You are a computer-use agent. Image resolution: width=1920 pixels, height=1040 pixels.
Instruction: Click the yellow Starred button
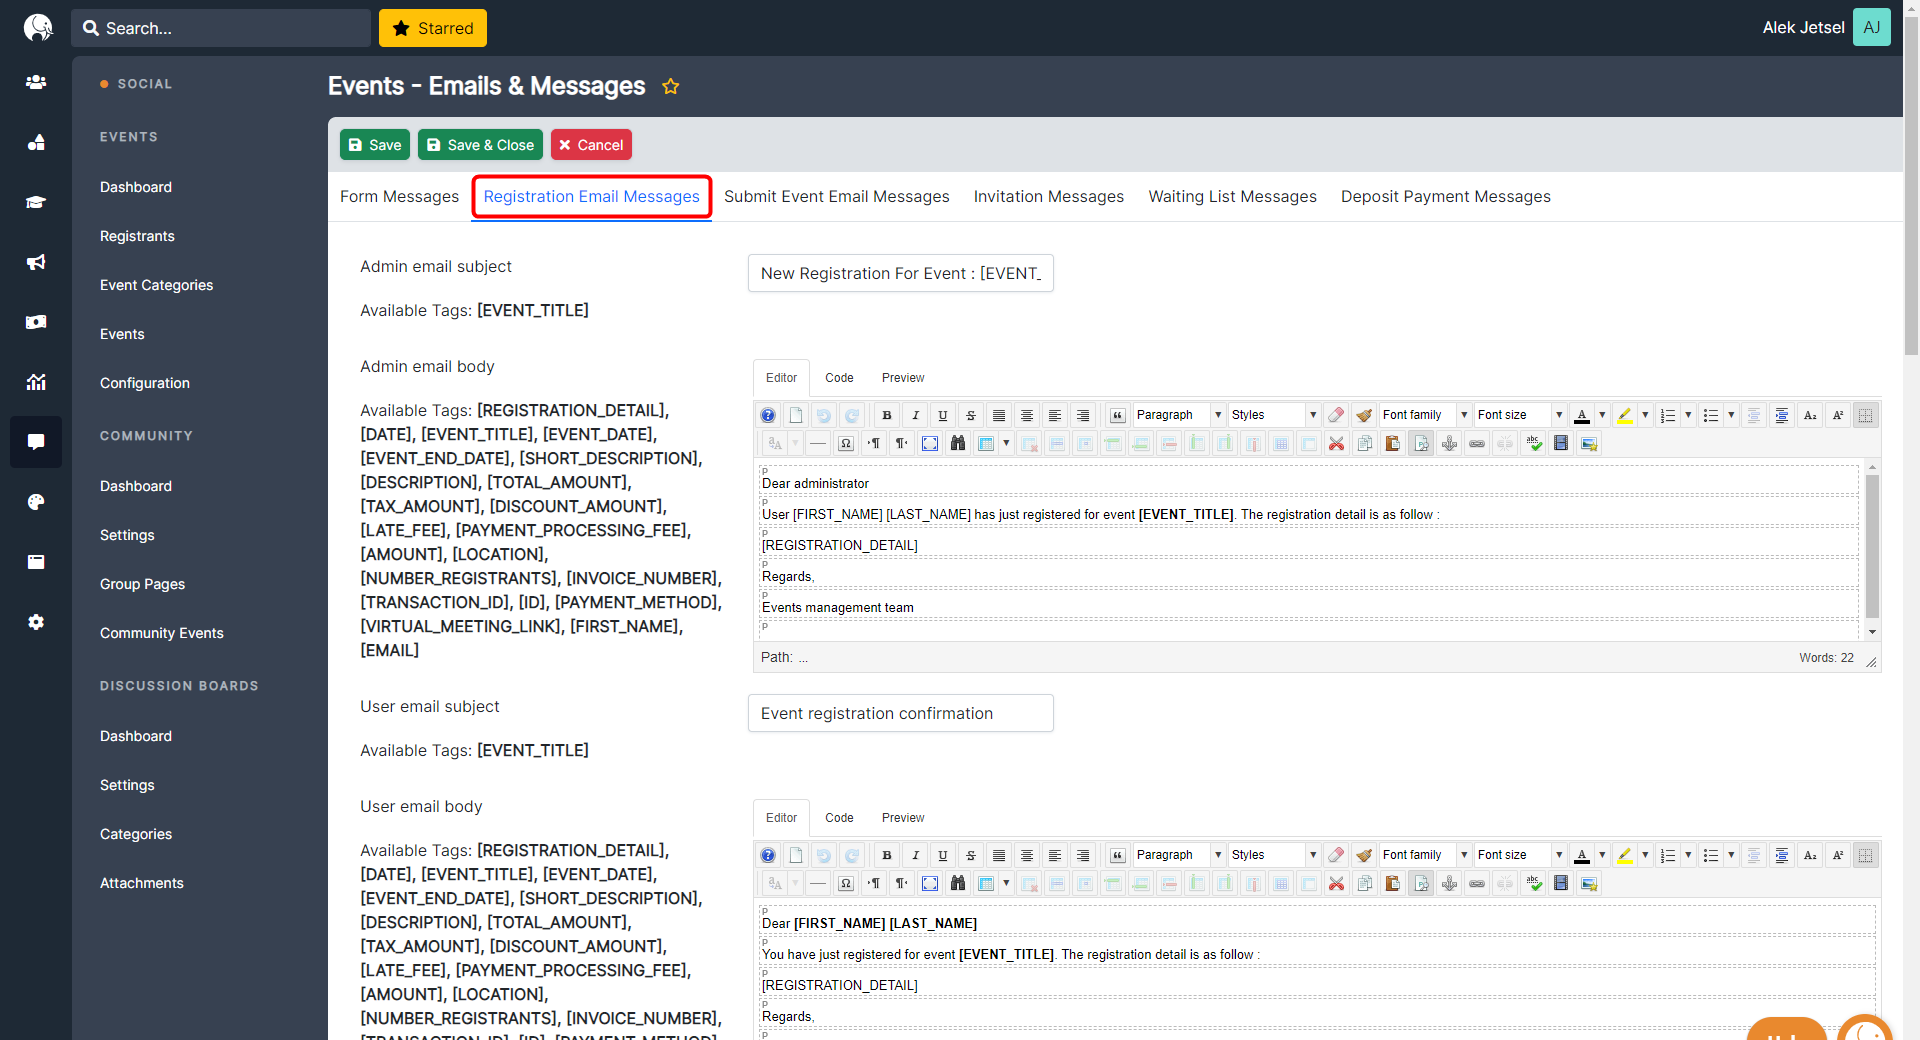click(433, 28)
